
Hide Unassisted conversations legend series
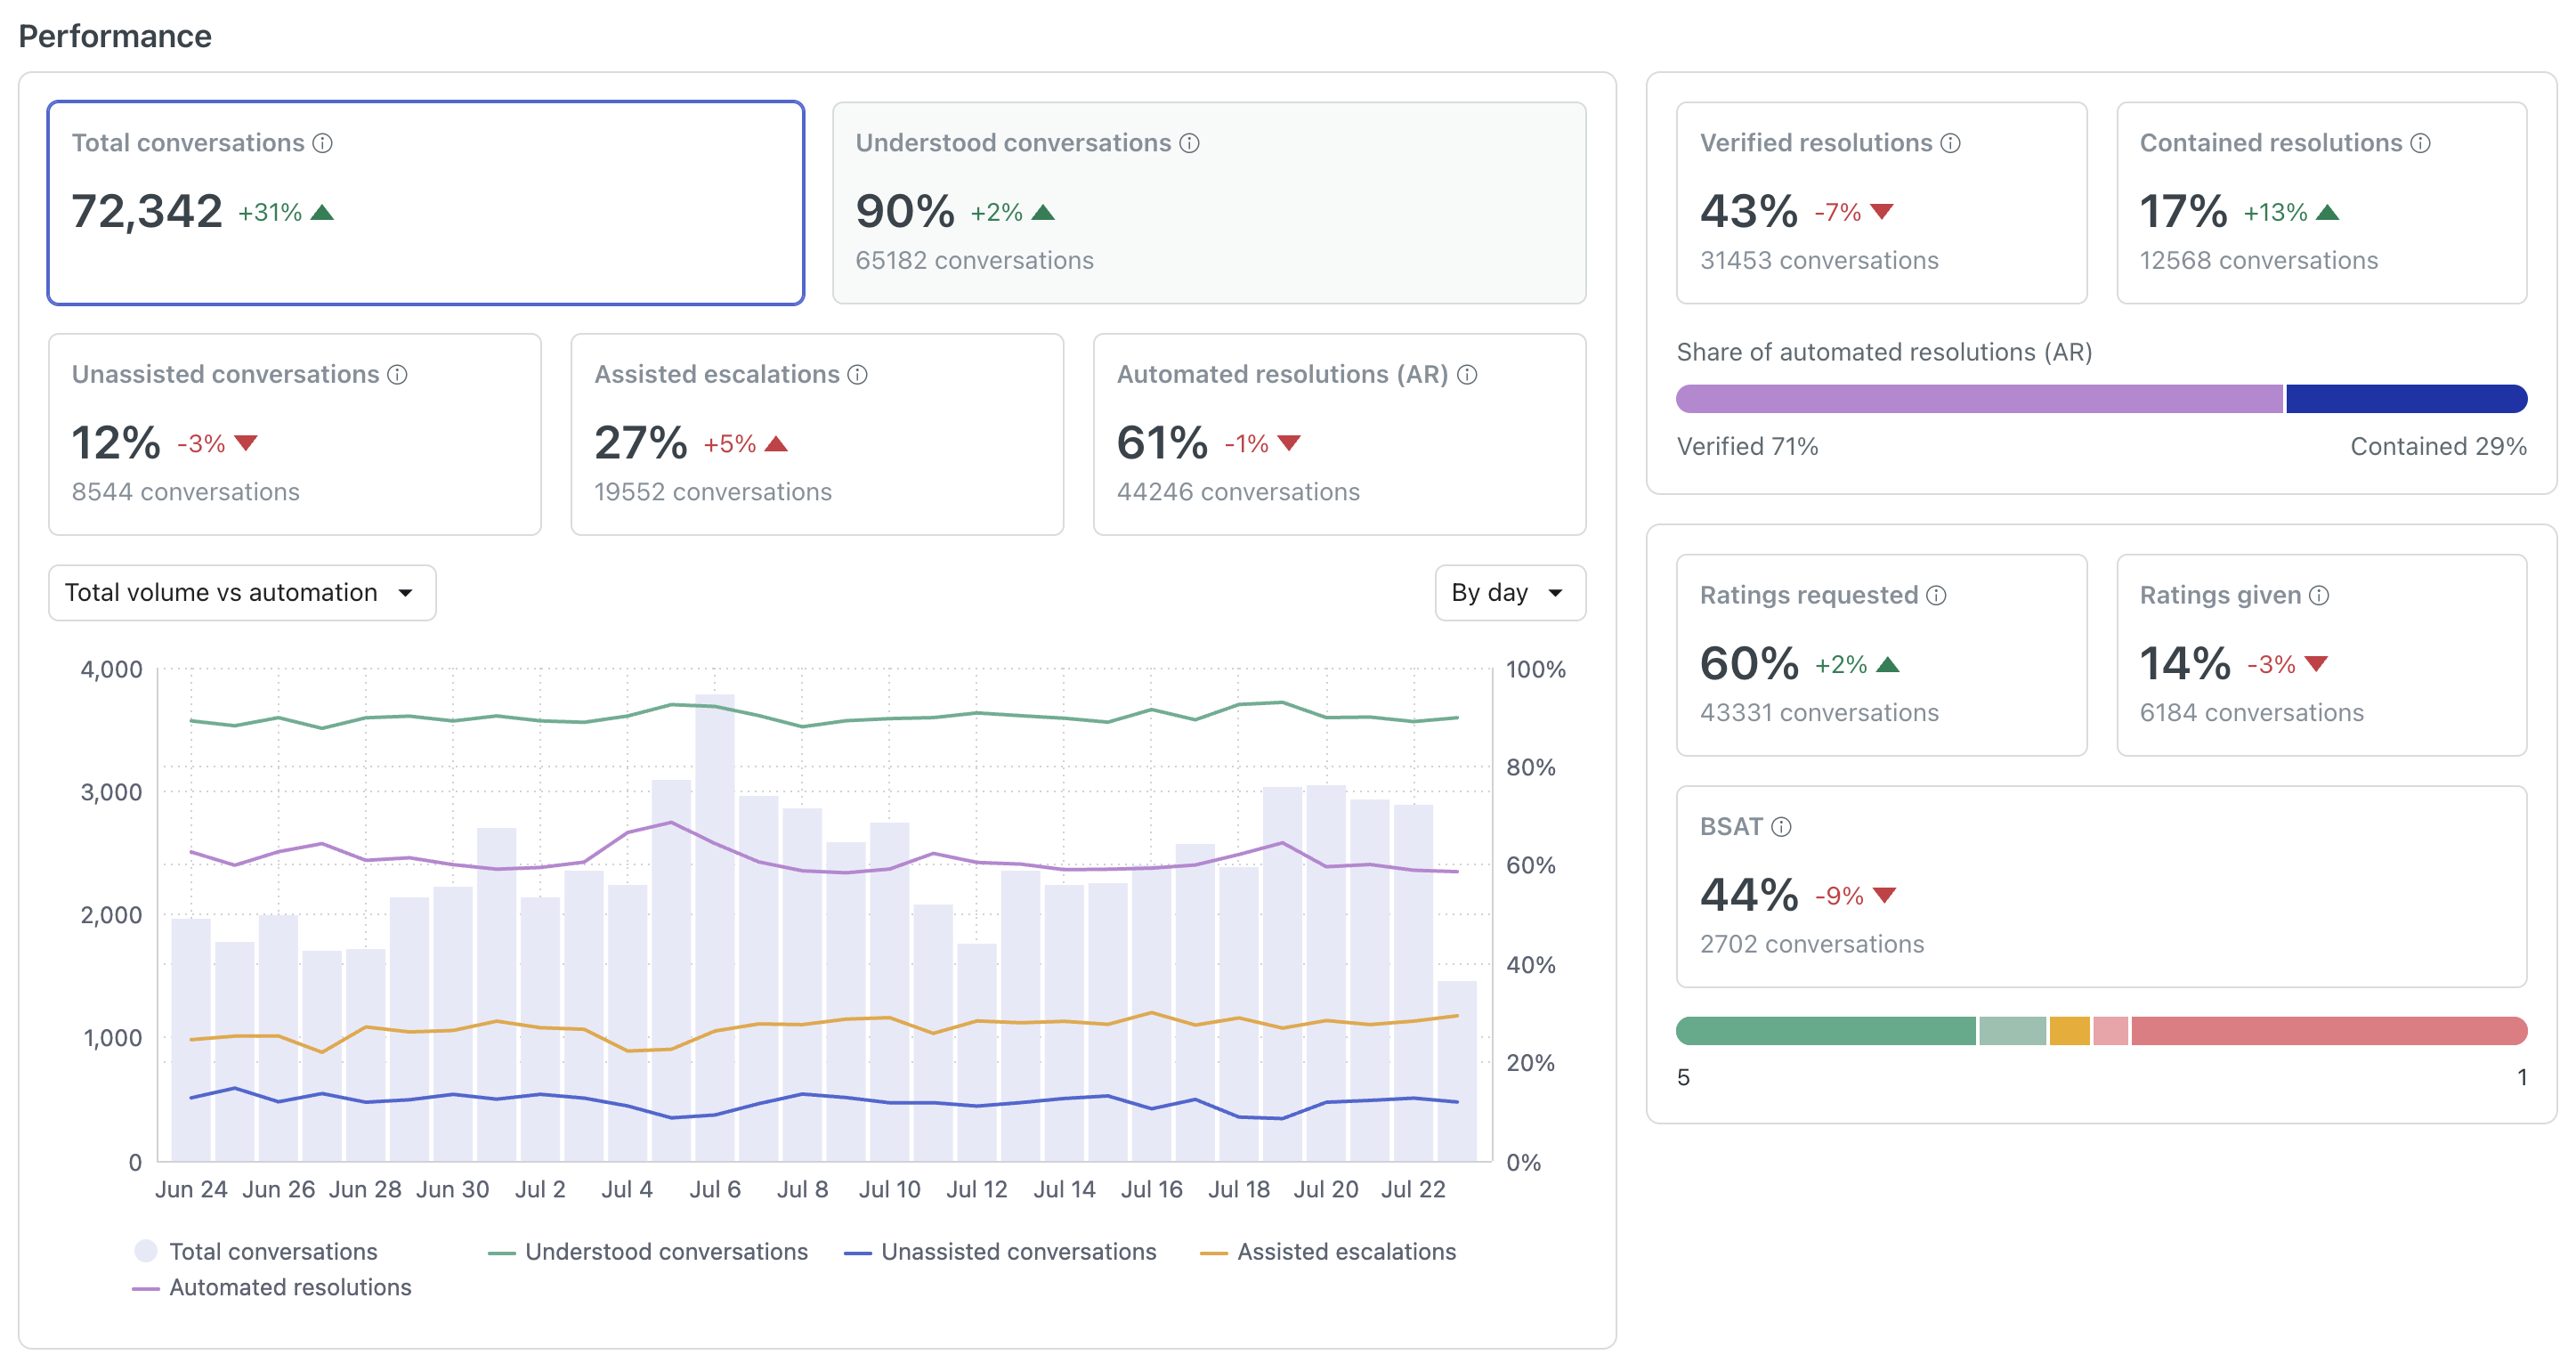[x=1000, y=1251]
